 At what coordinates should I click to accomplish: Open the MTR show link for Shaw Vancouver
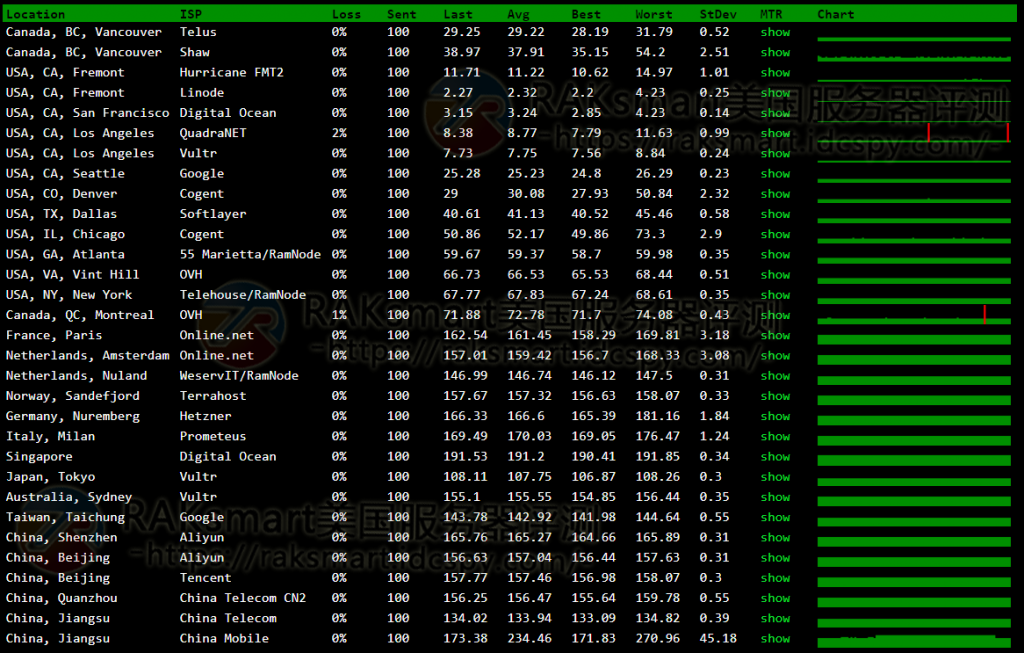775,52
